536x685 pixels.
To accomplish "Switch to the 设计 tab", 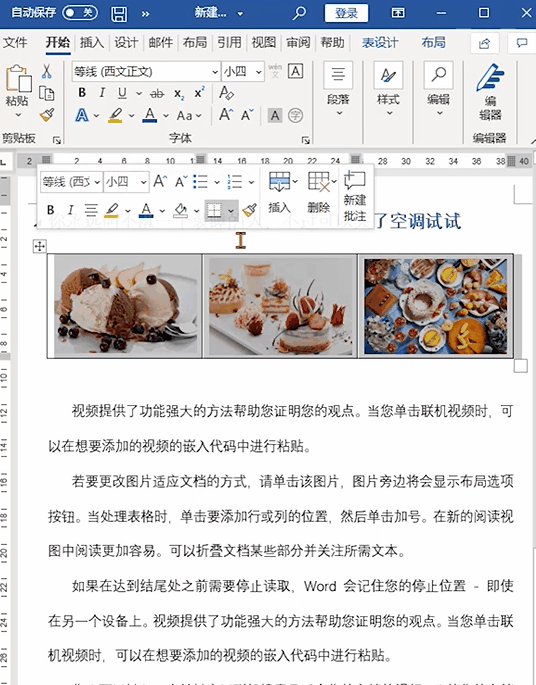I will coord(126,42).
